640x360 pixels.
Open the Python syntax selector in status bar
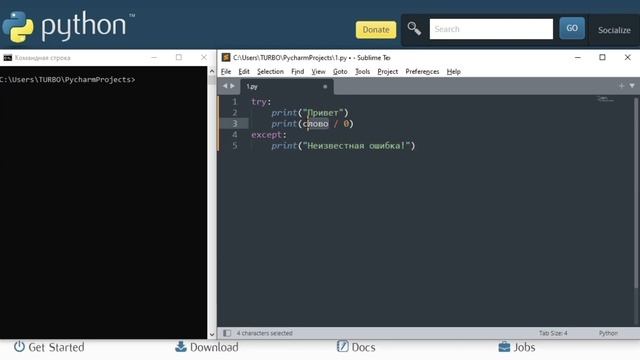click(608, 333)
